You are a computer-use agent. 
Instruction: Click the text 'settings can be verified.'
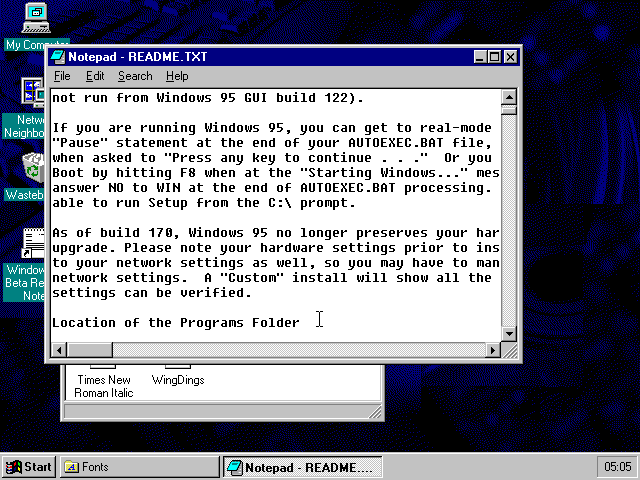[x=152, y=293]
